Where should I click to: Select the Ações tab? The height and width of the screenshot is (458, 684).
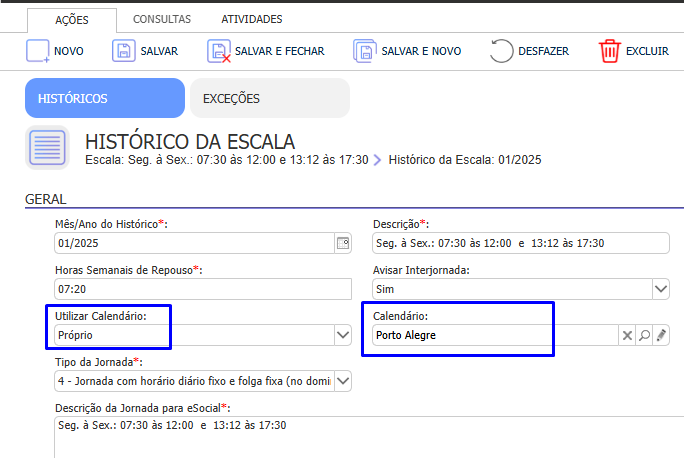[72, 19]
